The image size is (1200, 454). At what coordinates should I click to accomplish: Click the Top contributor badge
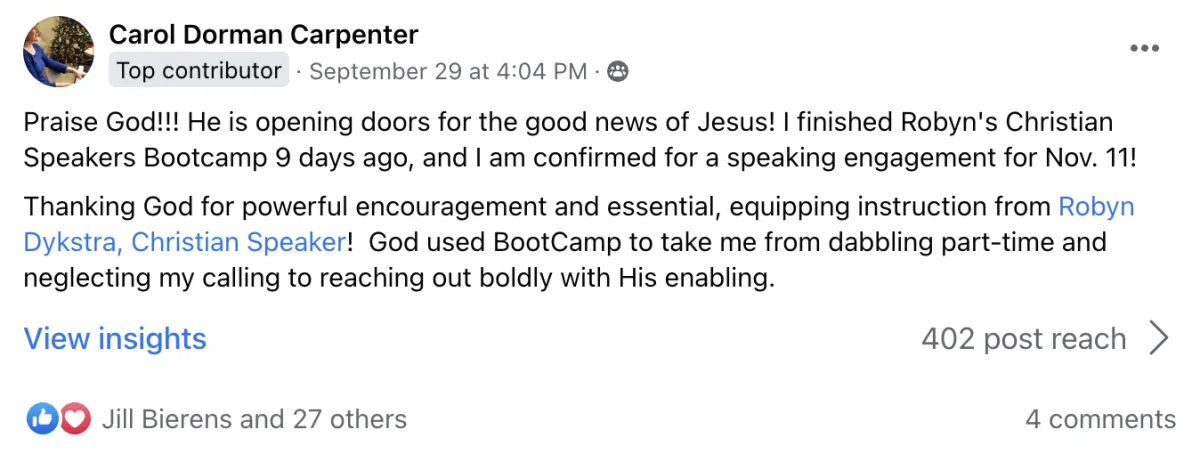[198, 71]
